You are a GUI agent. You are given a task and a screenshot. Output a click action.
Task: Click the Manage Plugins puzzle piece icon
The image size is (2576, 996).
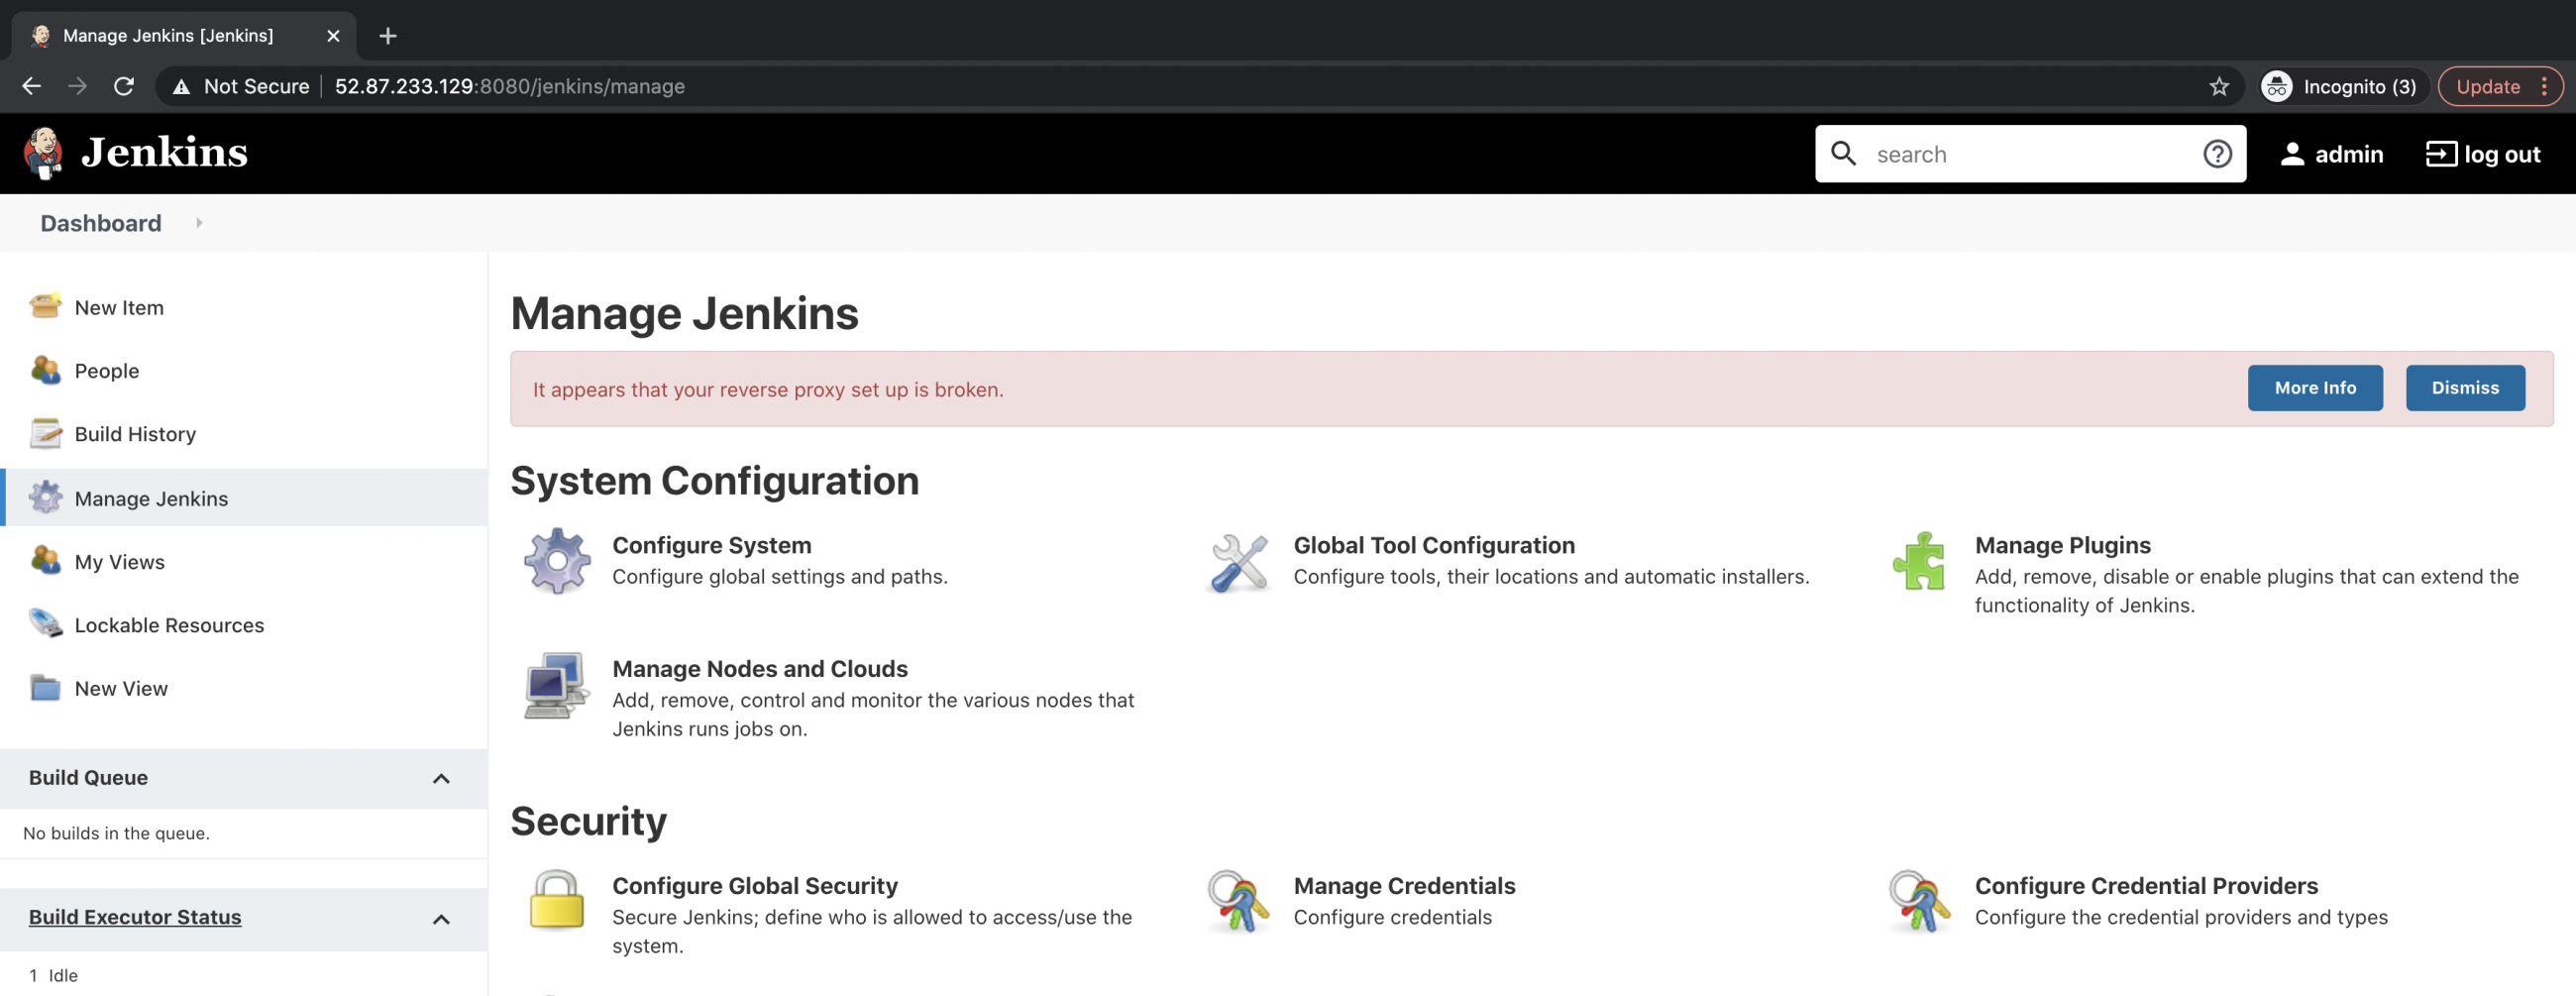1918,561
